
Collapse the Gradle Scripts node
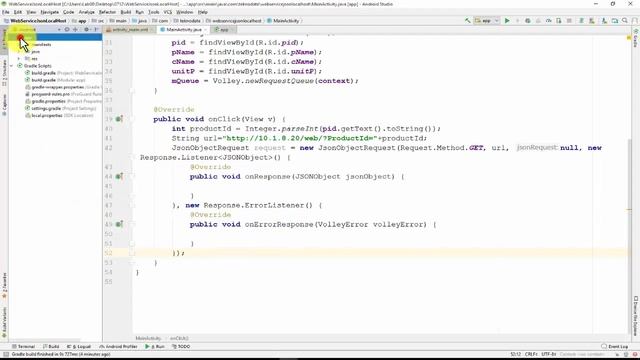point(11,66)
